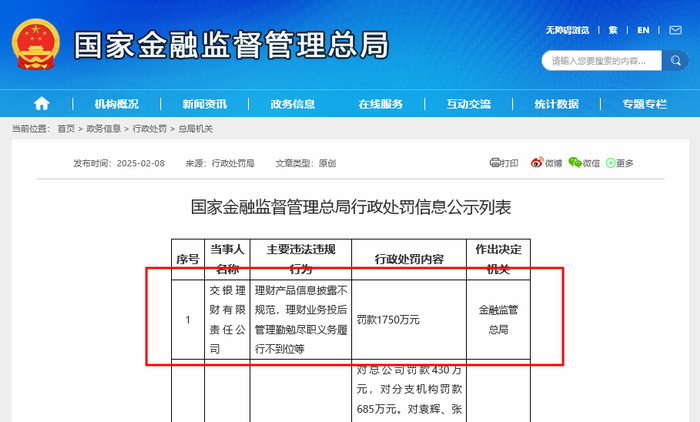The width and height of the screenshot is (700, 422).
Task: Open the home icon in navigation bar
Action: (x=42, y=104)
